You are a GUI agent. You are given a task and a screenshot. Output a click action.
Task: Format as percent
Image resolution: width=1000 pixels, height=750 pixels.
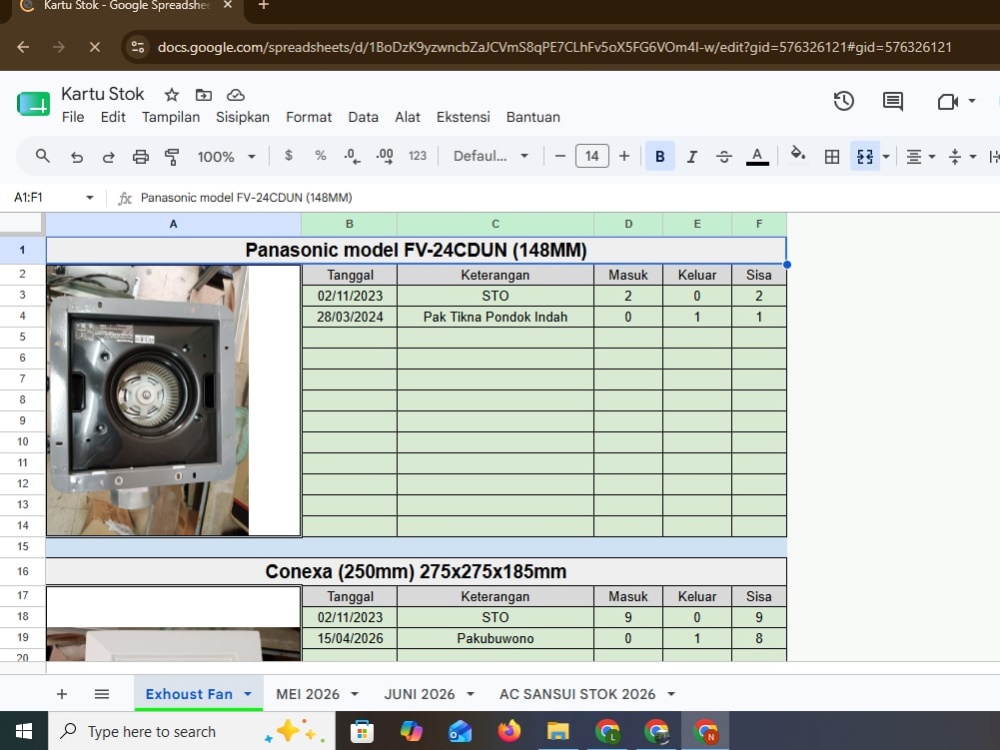click(x=320, y=156)
